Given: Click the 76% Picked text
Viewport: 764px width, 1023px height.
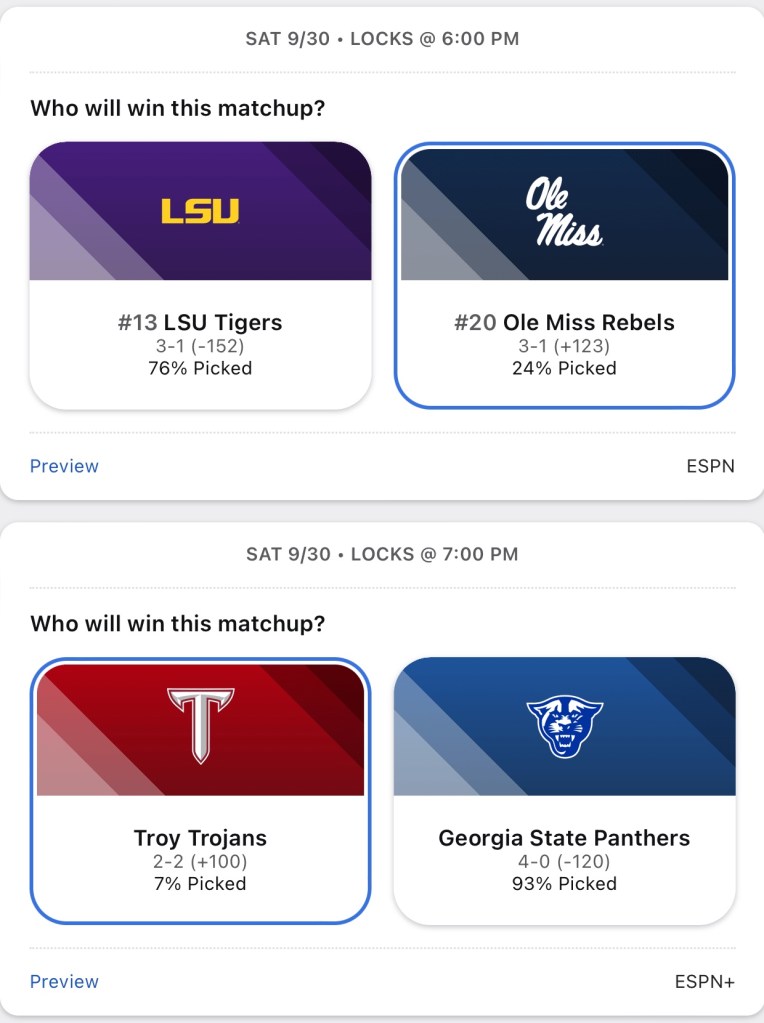Looking at the screenshot, I should (x=200, y=368).
